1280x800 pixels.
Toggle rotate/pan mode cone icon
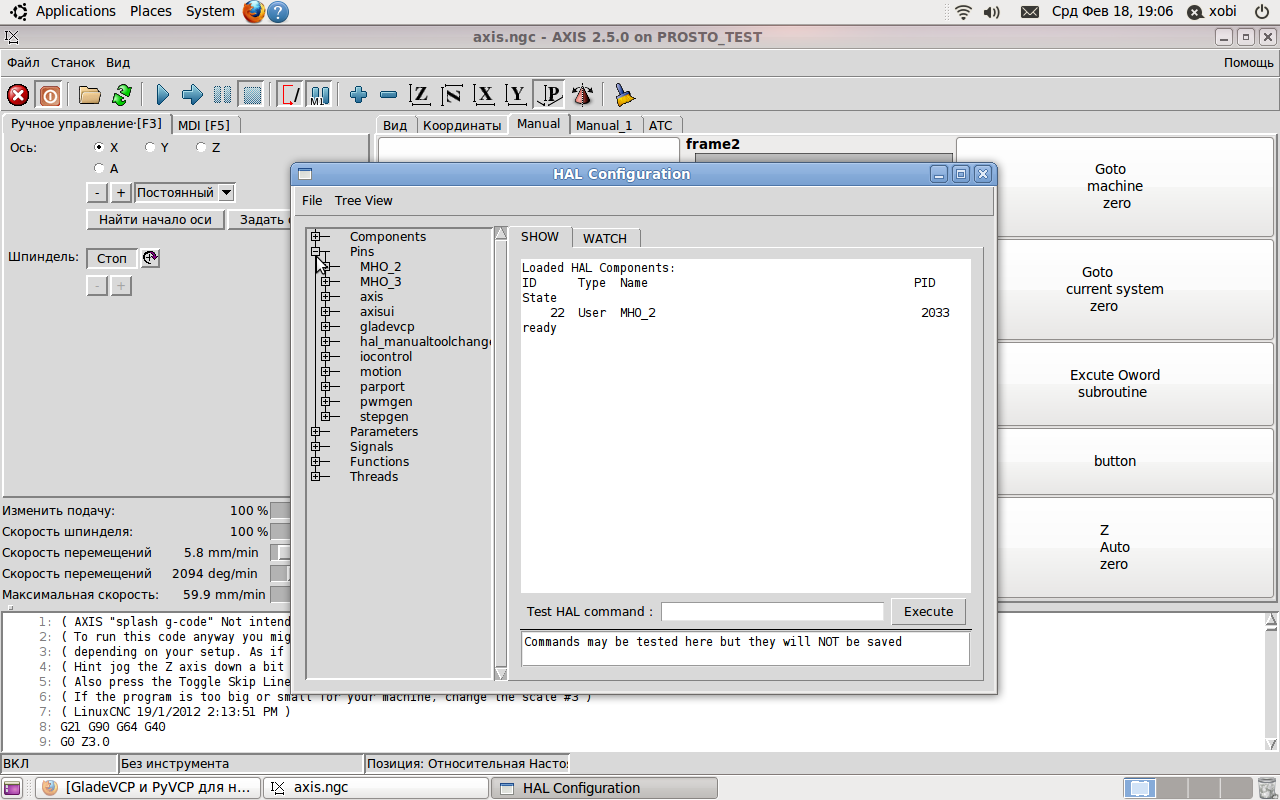pos(582,95)
